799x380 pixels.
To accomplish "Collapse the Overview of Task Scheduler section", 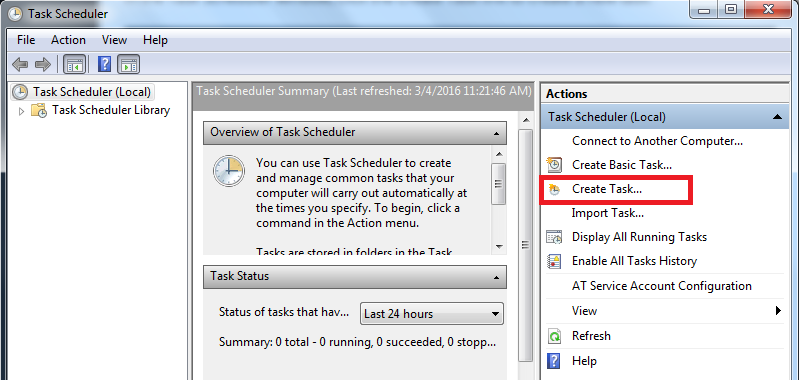I will point(496,133).
